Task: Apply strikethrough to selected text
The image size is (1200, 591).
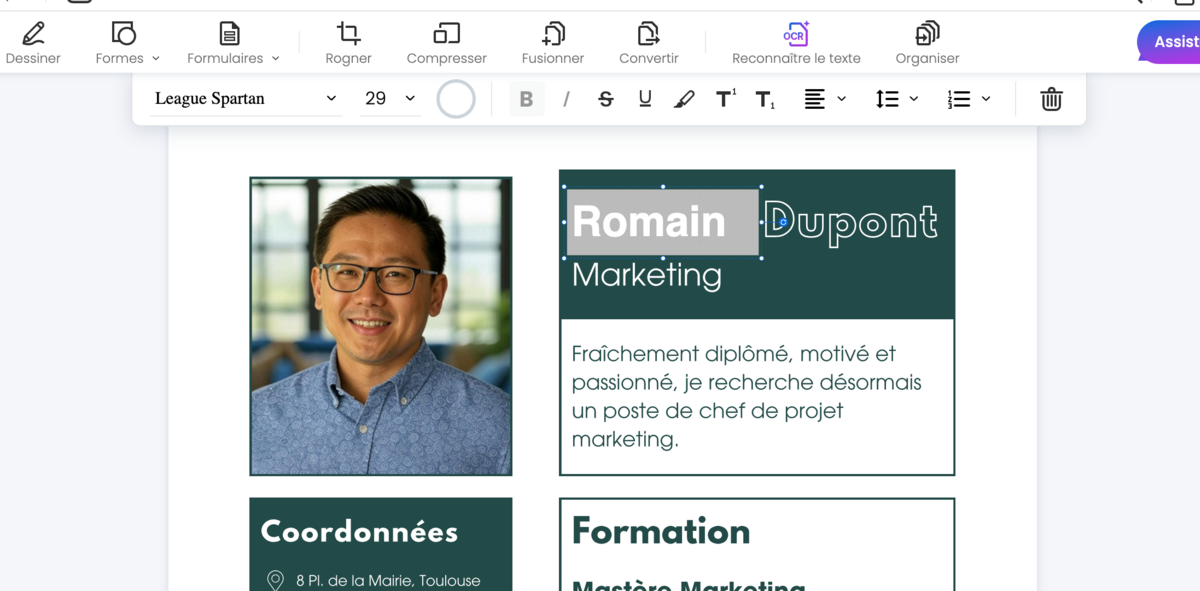Action: point(606,99)
